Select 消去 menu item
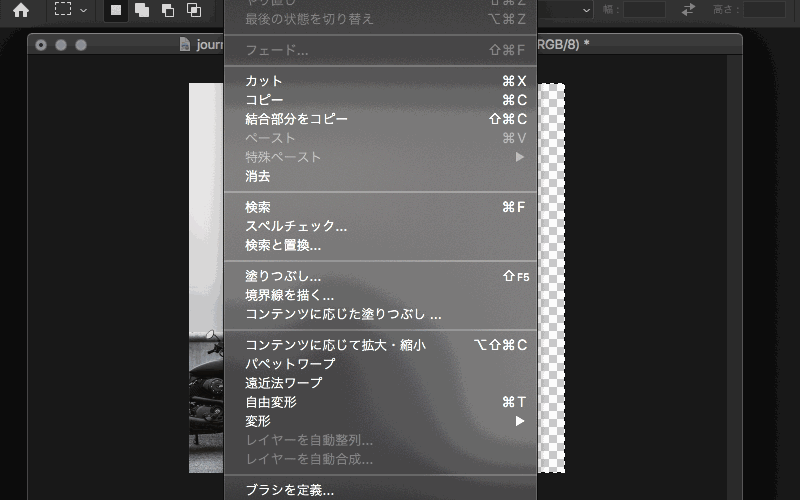Viewport: 800px width, 500px height. click(x=381, y=176)
